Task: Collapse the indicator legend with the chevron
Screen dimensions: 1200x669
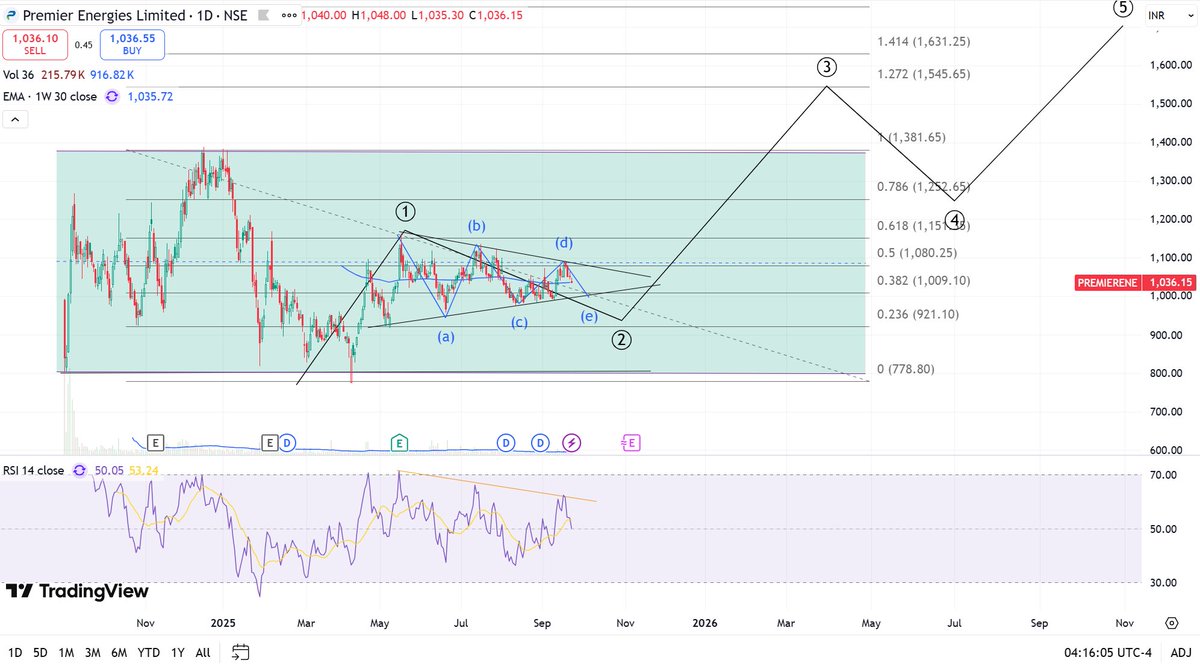Action: click(15, 119)
